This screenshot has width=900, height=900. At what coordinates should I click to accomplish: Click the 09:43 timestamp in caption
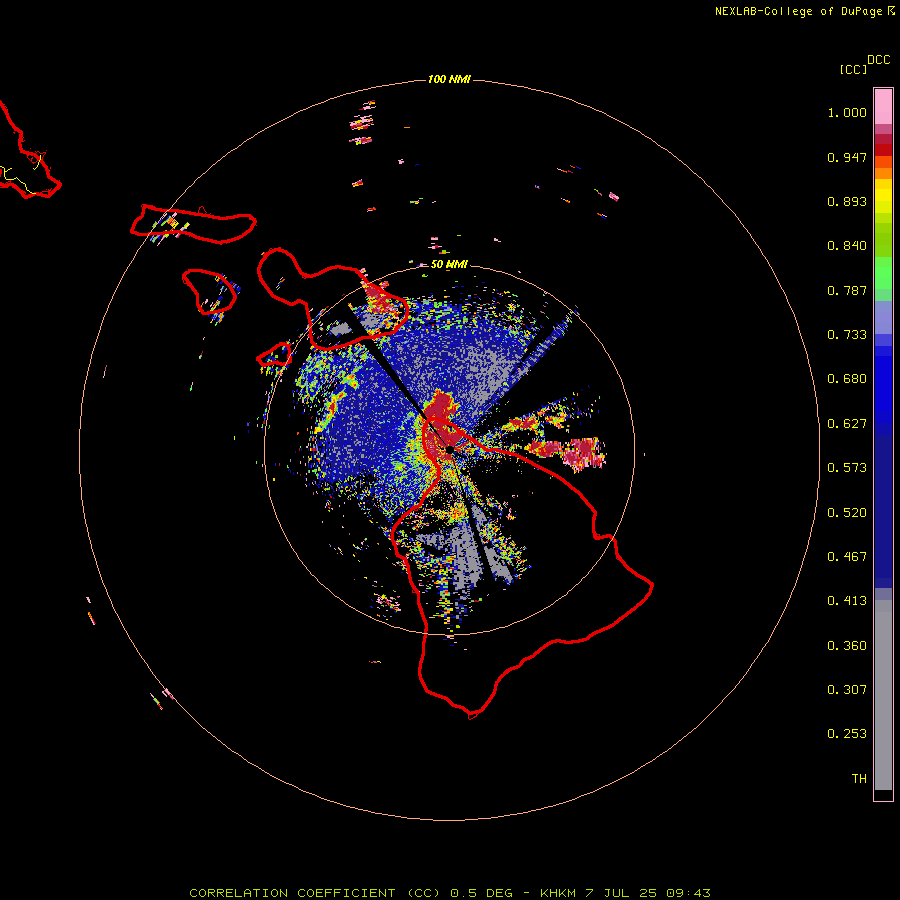(688, 893)
